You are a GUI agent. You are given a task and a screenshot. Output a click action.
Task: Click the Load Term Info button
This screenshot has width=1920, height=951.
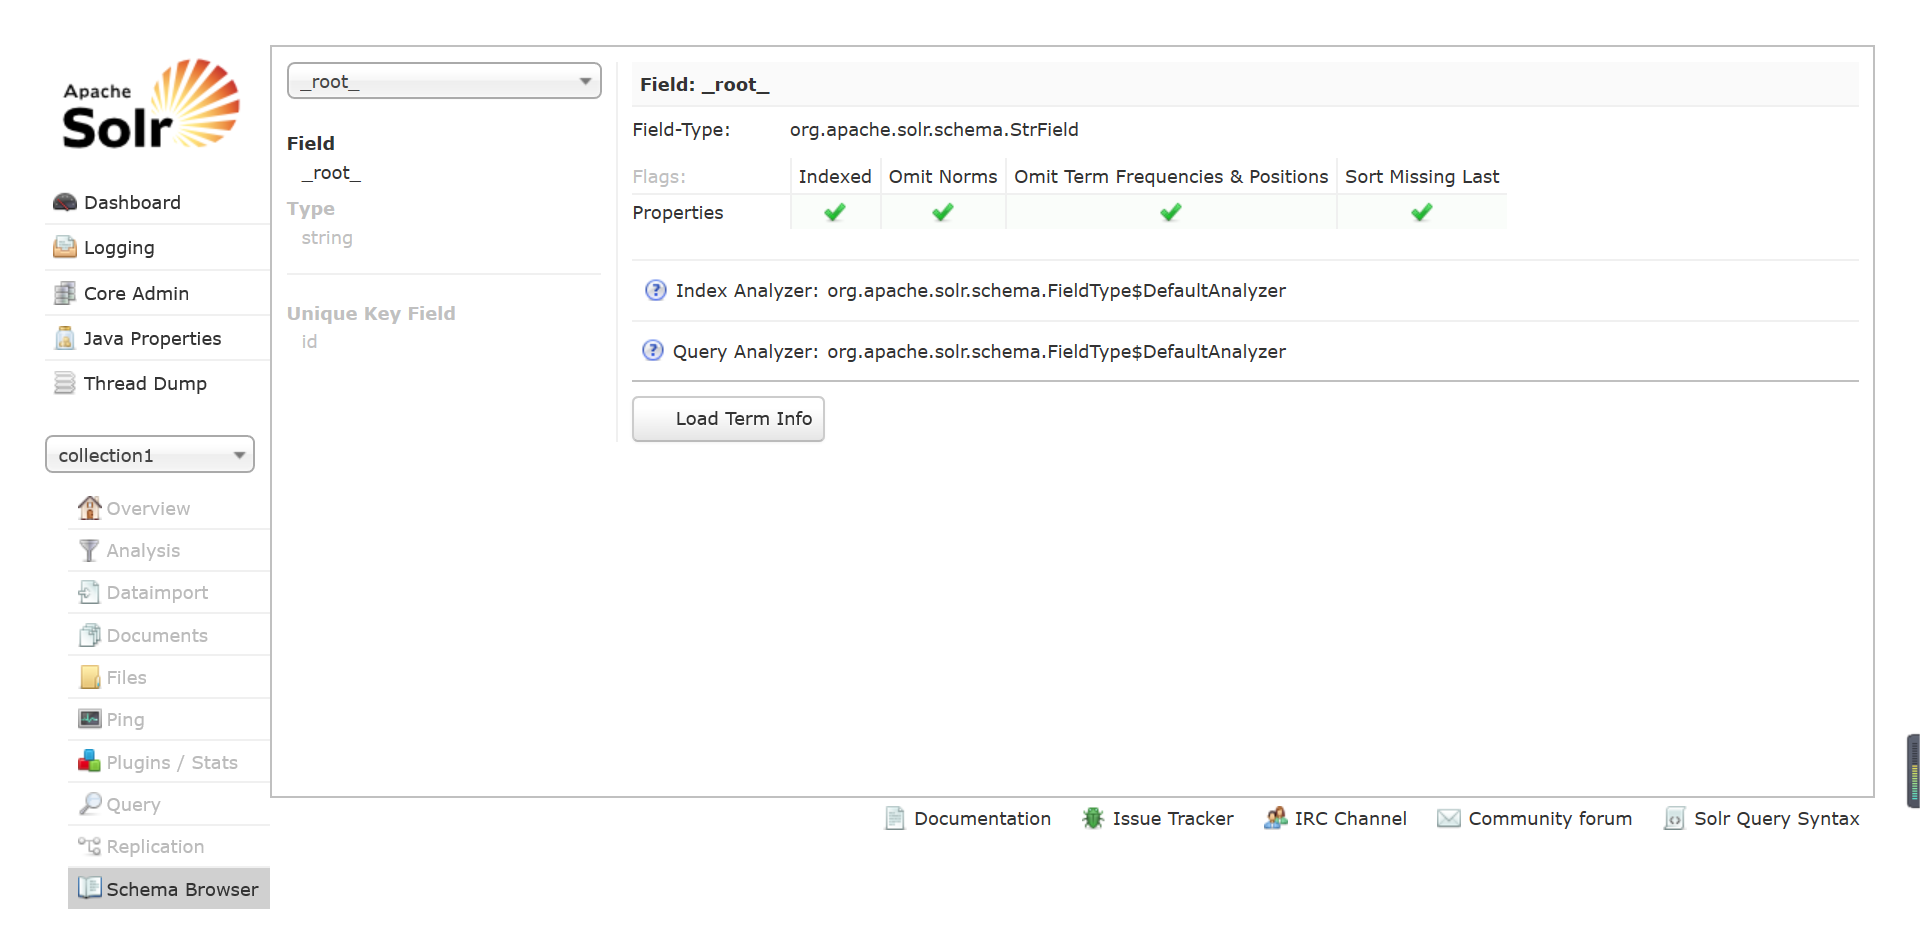[728, 418]
